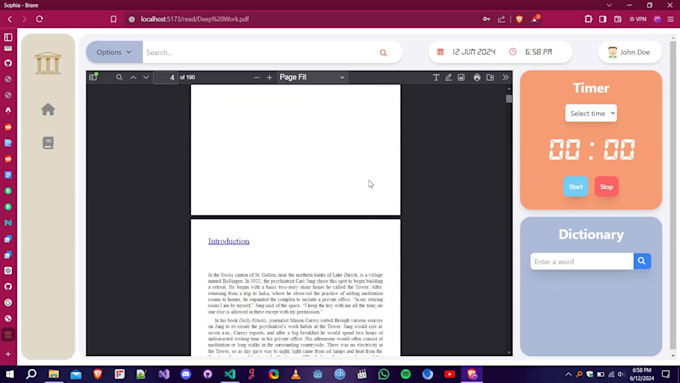Open the PDF viewer more tools chevrons
The width and height of the screenshot is (680, 383).
pyautogui.click(x=505, y=77)
